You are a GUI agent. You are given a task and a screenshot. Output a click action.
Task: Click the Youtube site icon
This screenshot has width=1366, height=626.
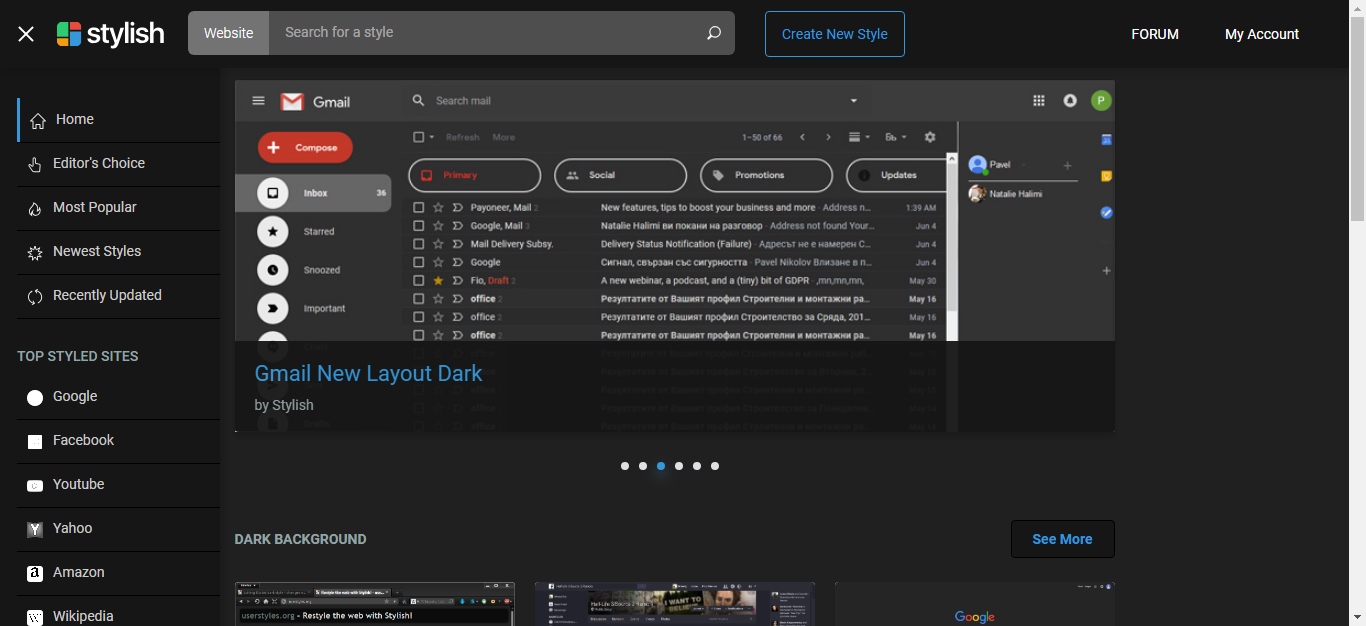35,486
